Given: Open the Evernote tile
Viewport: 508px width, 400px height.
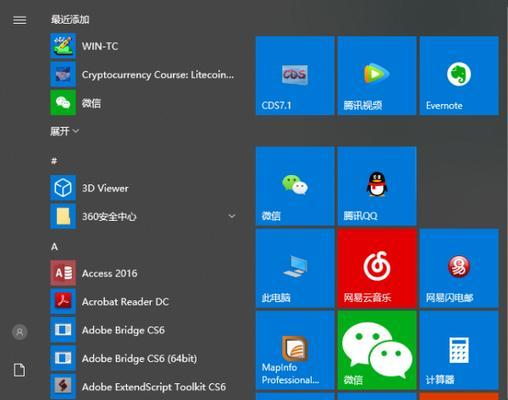Looking at the screenshot, I should point(459,76).
